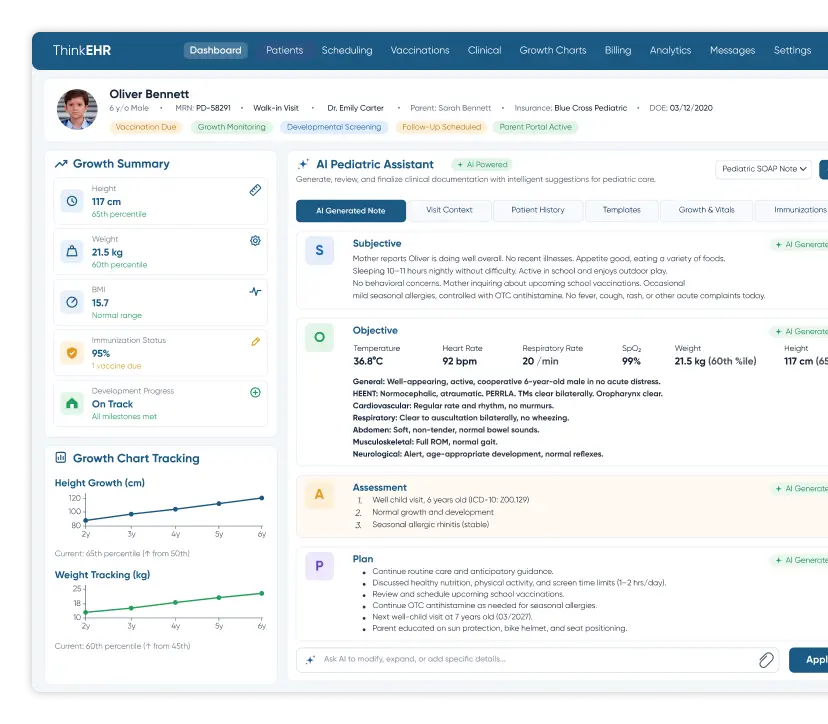Click the sparkle icon beside AI Pediatric Assistant
Viewport: 828px width, 724px height.
pos(304,164)
